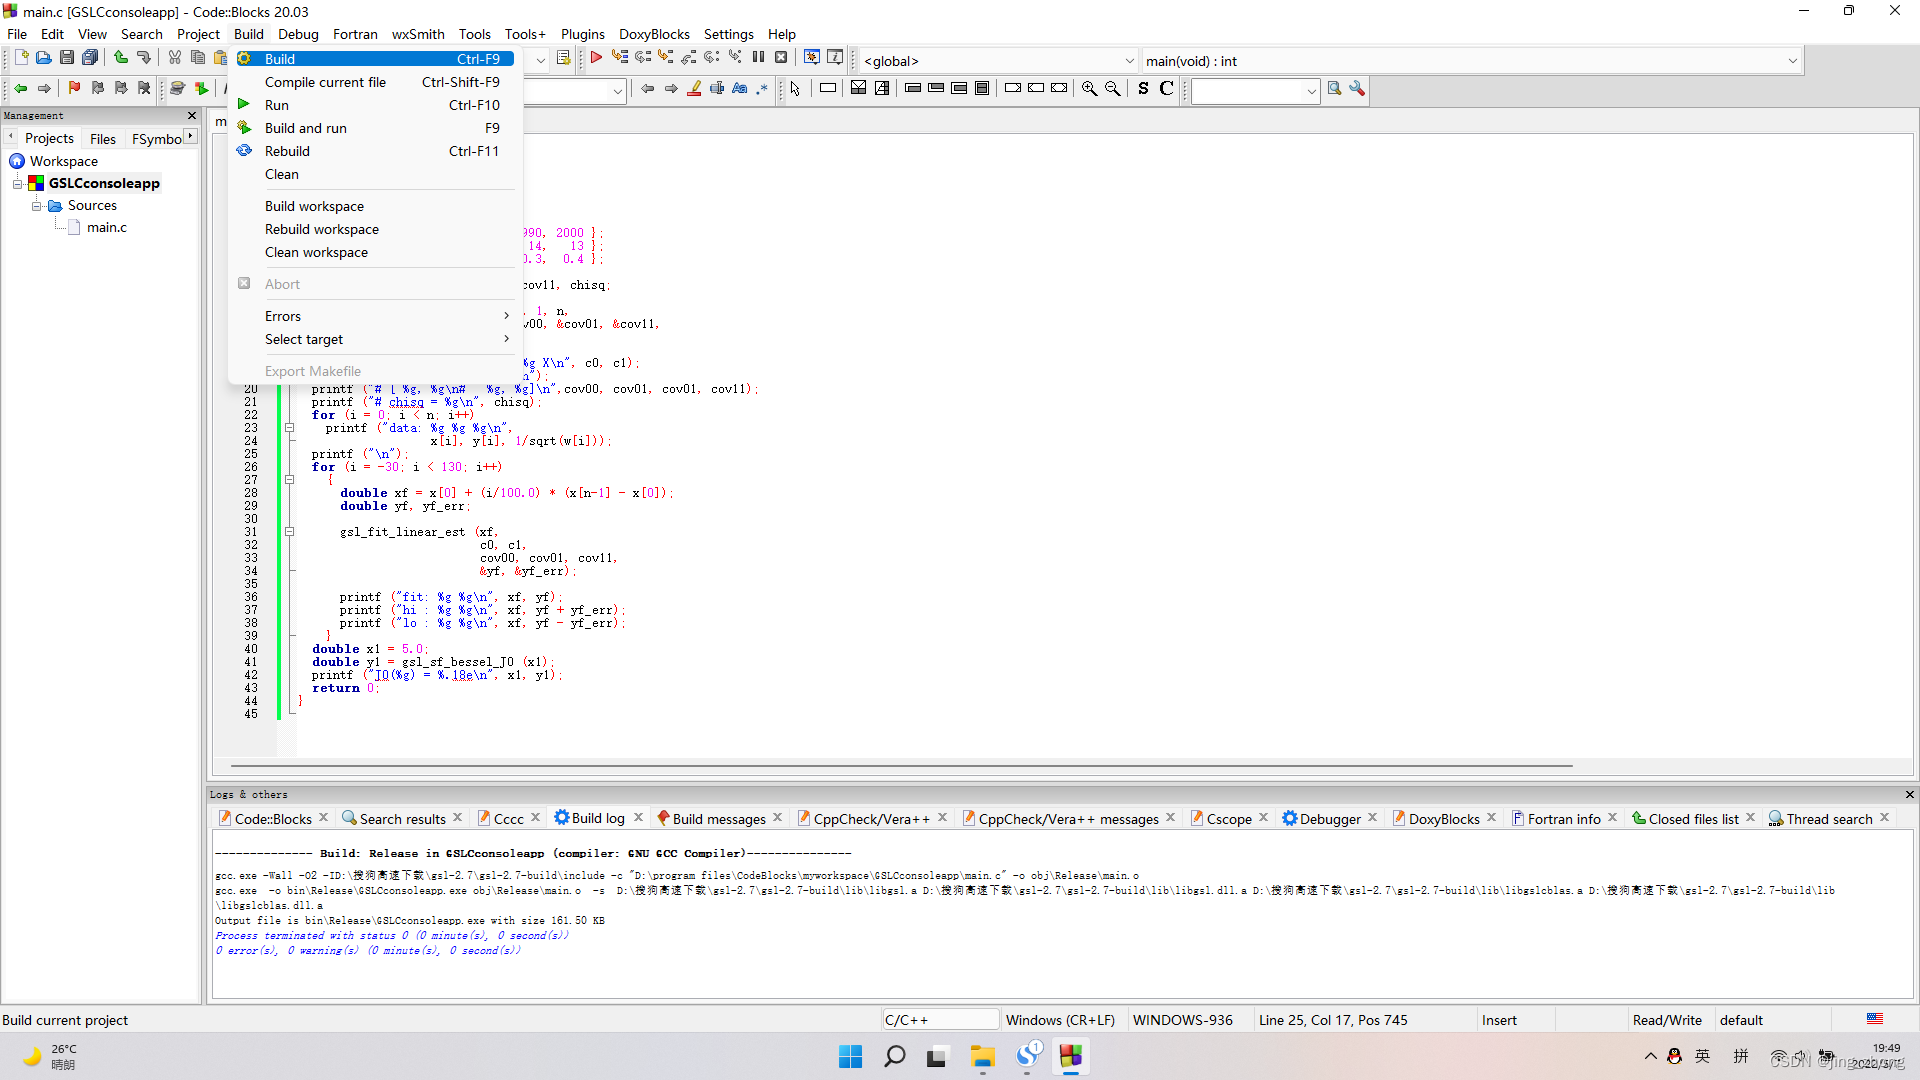Choose Compile current file menu entry
The width and height of the screenshot is (1920, 1080).
[x=374, y=82]
